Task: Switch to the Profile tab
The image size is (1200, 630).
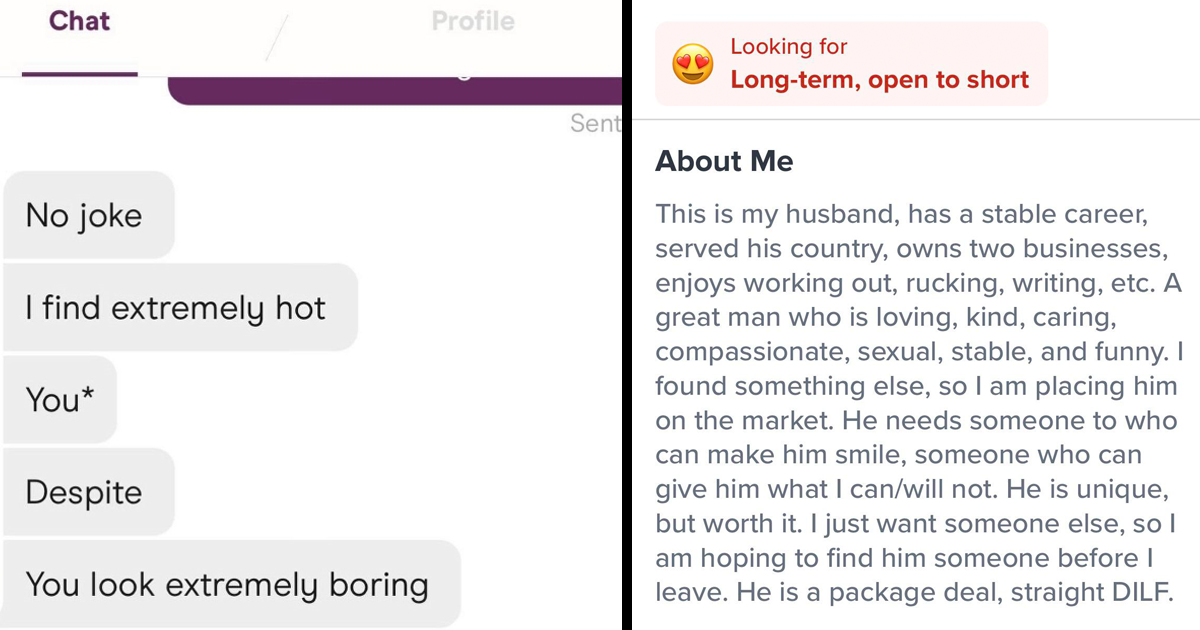Action: point(472,21)
